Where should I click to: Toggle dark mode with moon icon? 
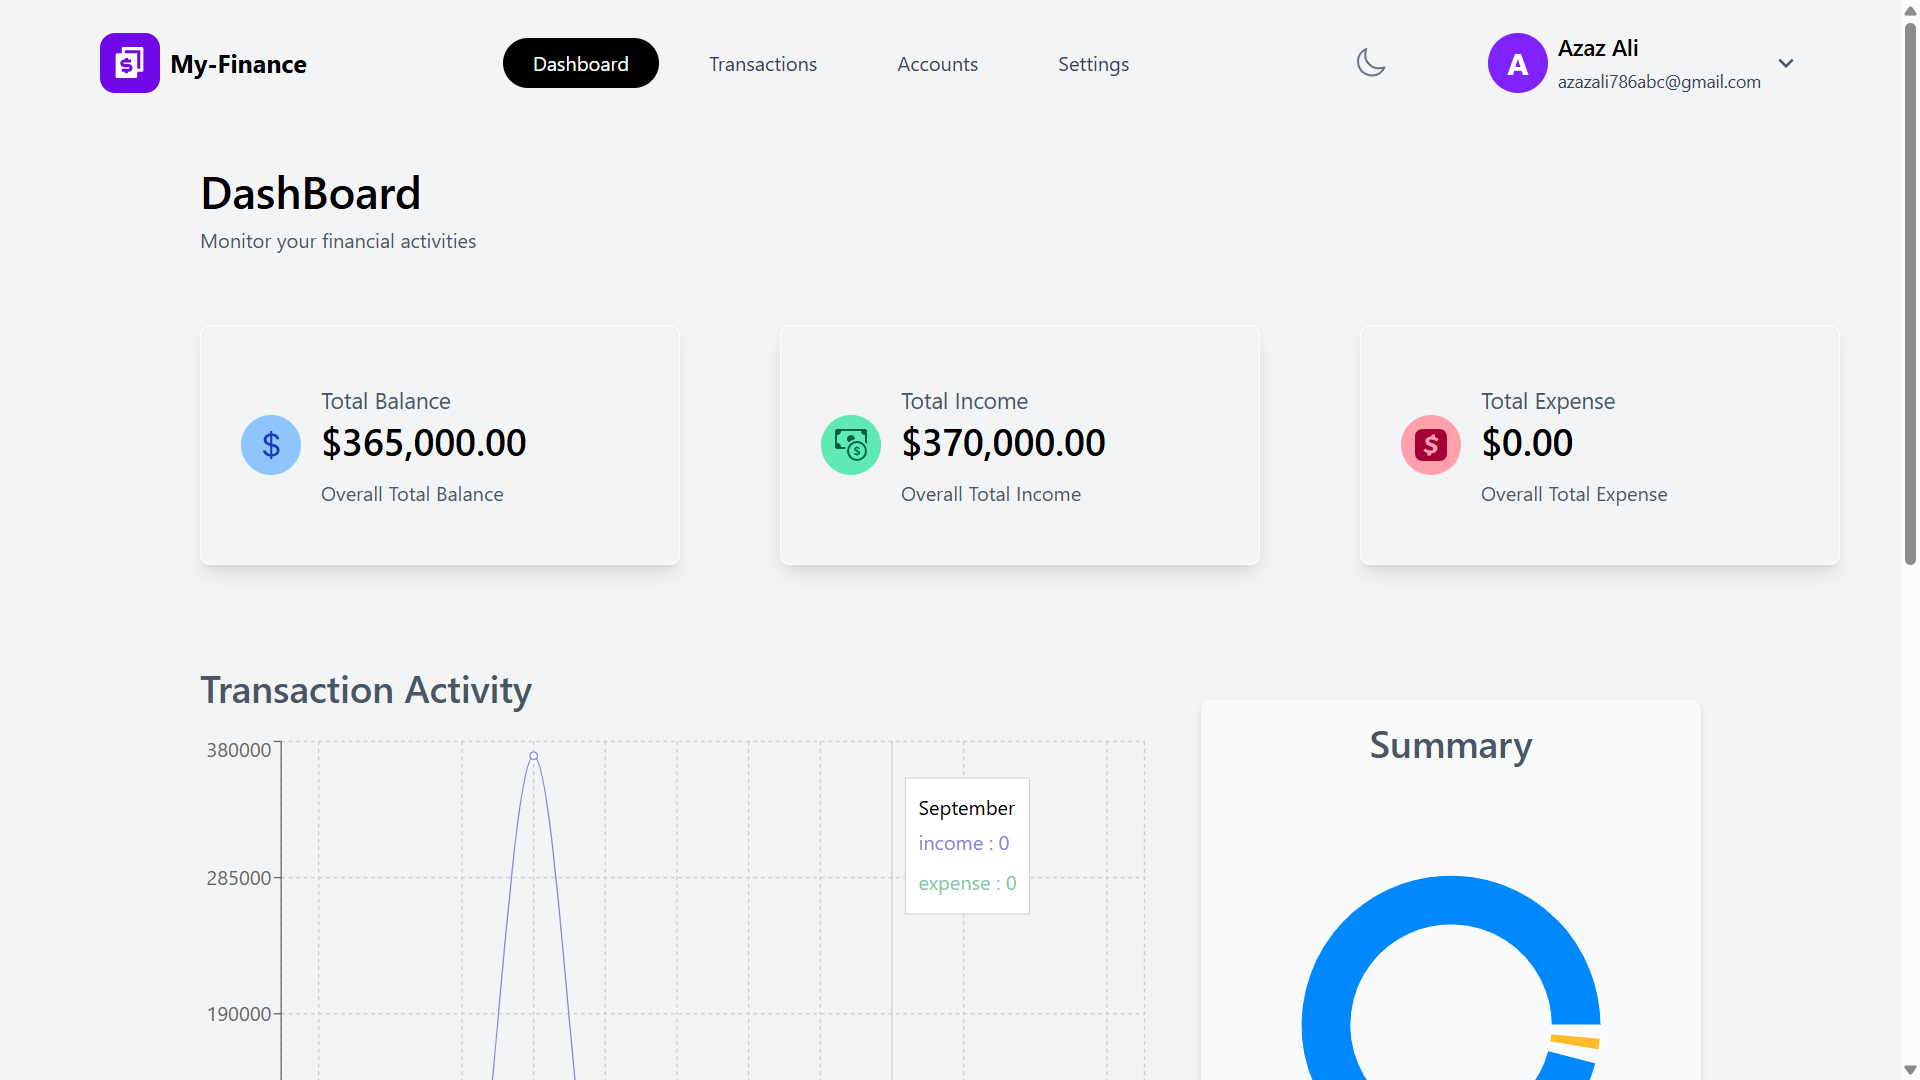pyautogui.click(x=1370, y=63)
